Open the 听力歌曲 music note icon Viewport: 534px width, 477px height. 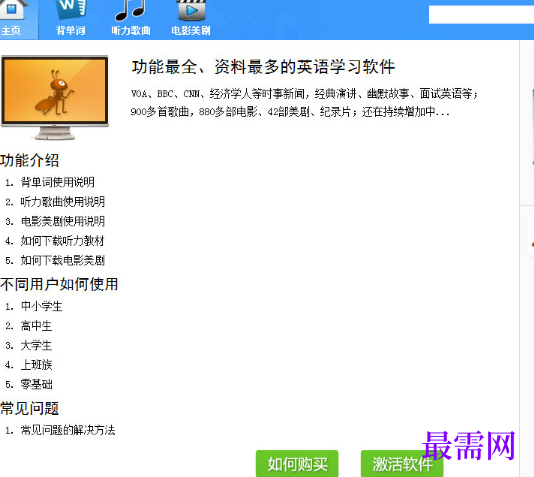click(x=130, y=10)
